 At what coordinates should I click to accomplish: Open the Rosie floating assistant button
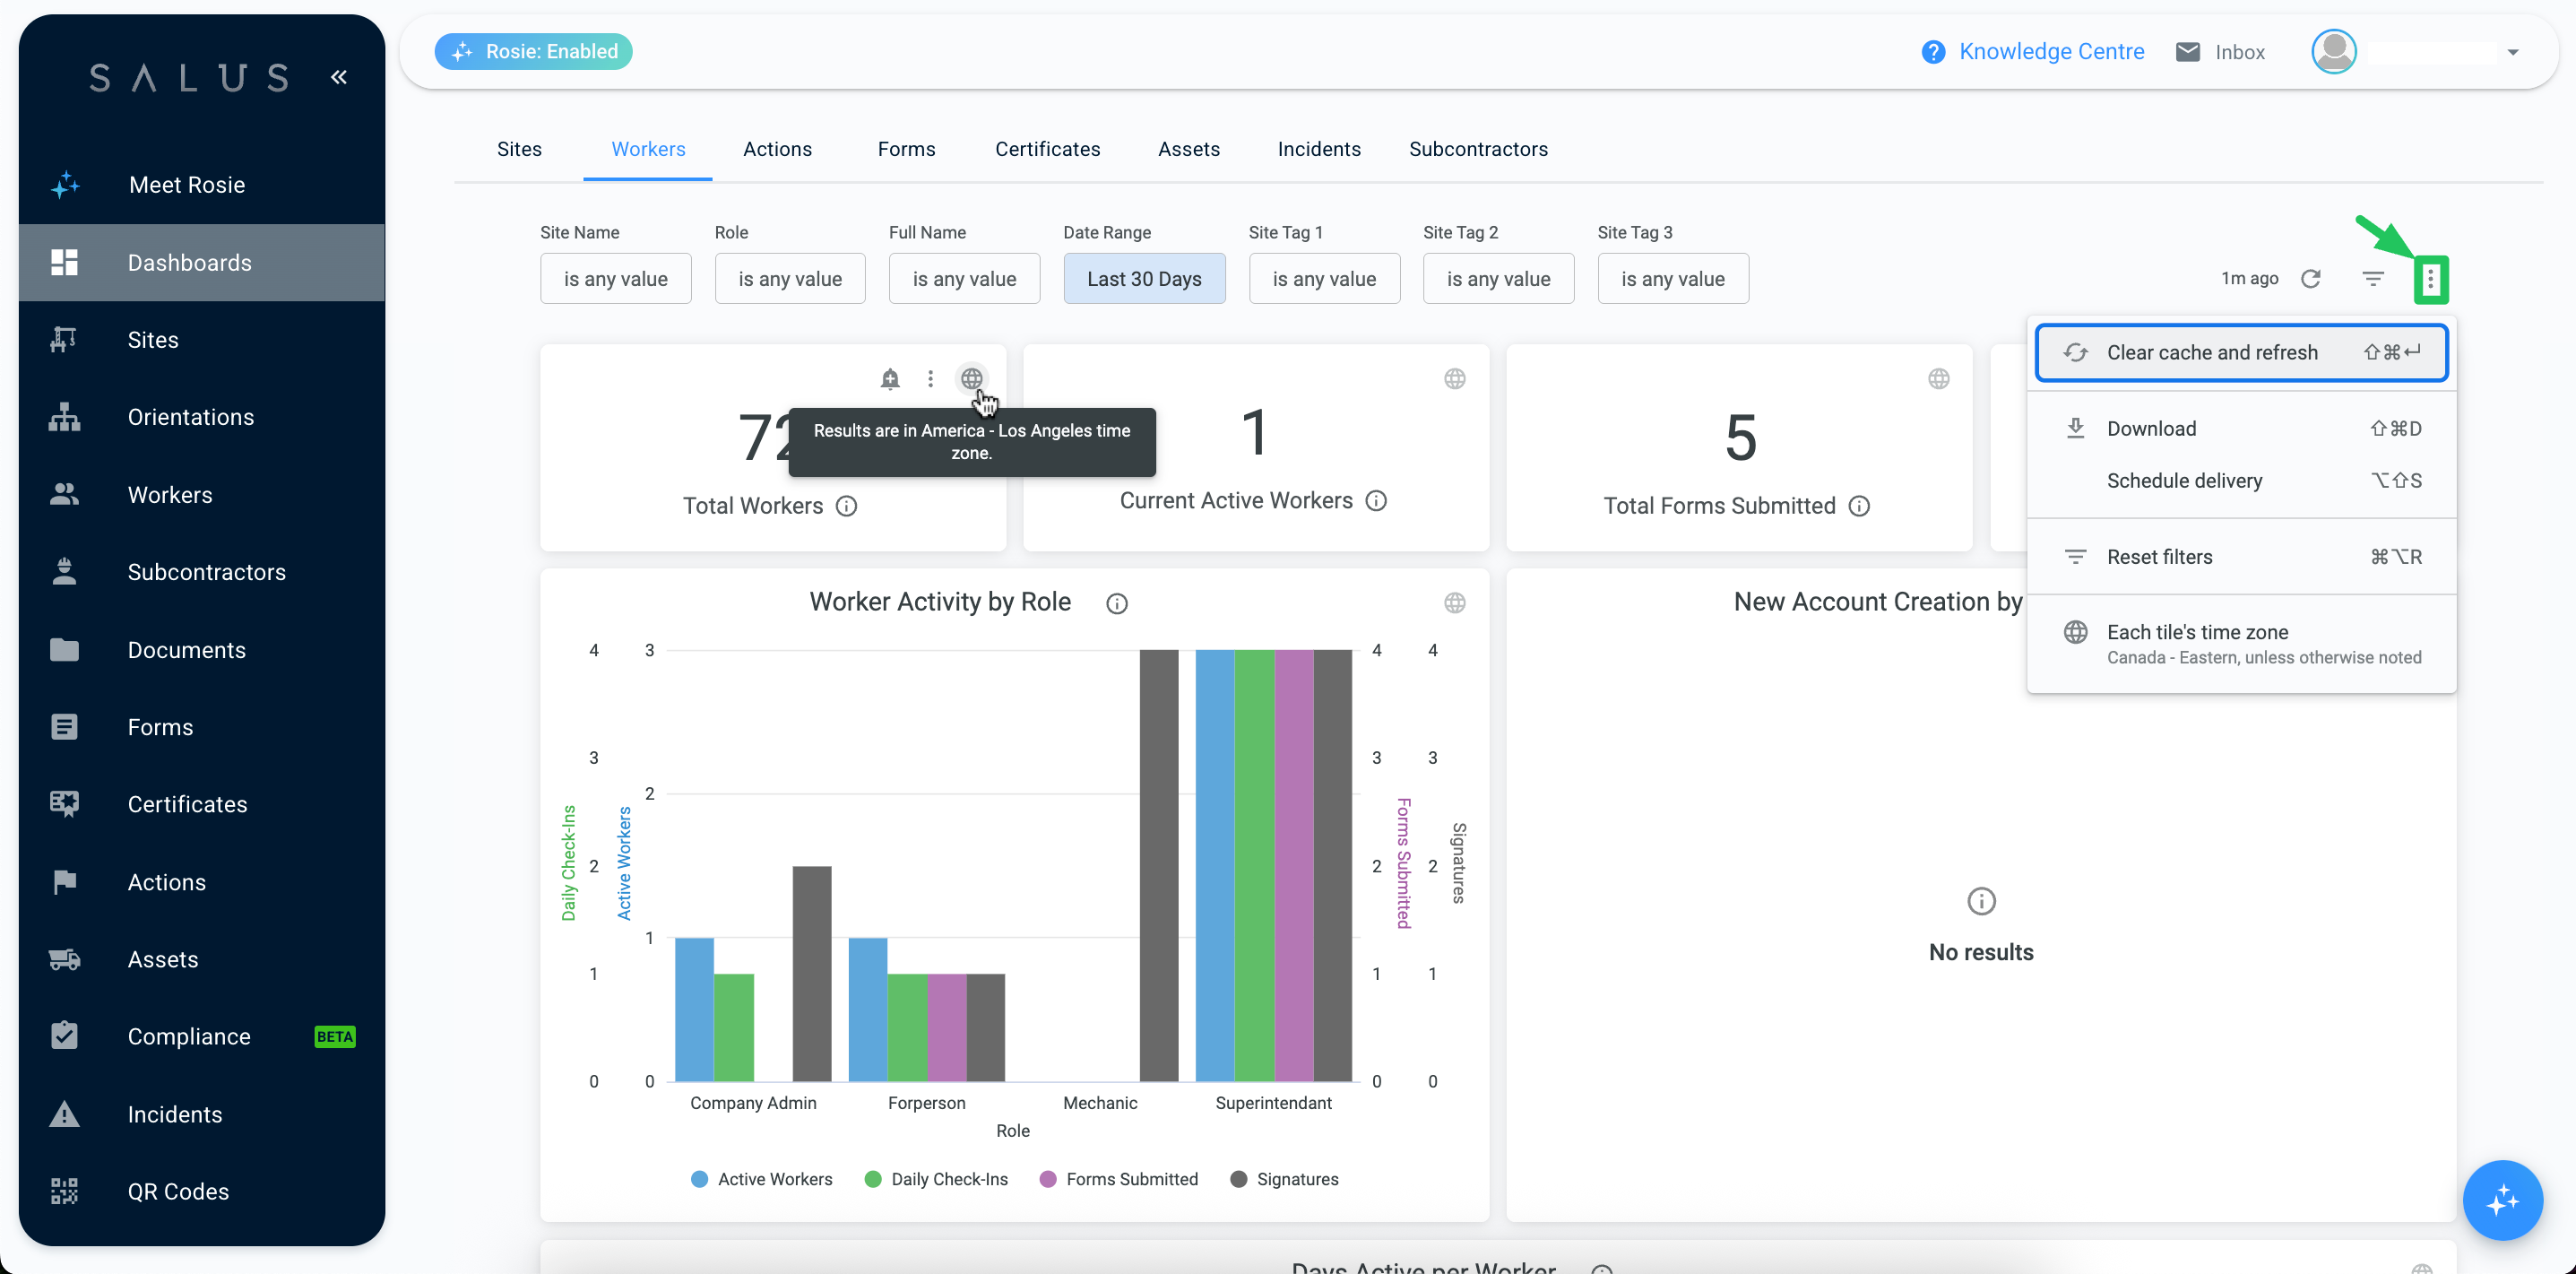click(x=2502, y=1199)
